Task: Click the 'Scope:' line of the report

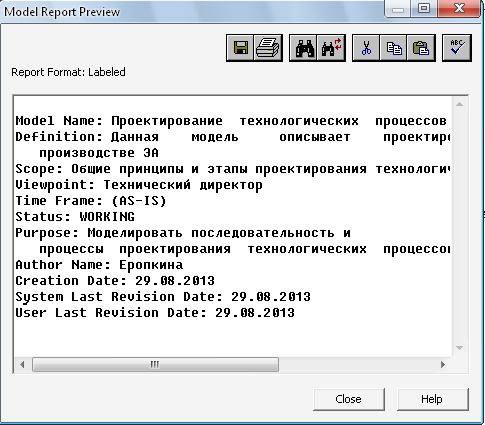Action: (233, 169)
